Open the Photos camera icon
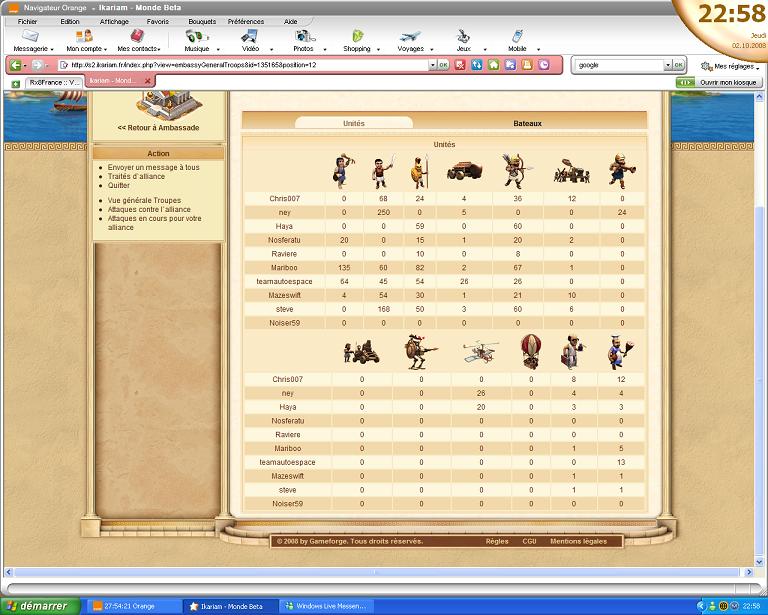This screenshot has height=615, width=768. point(304,36)
